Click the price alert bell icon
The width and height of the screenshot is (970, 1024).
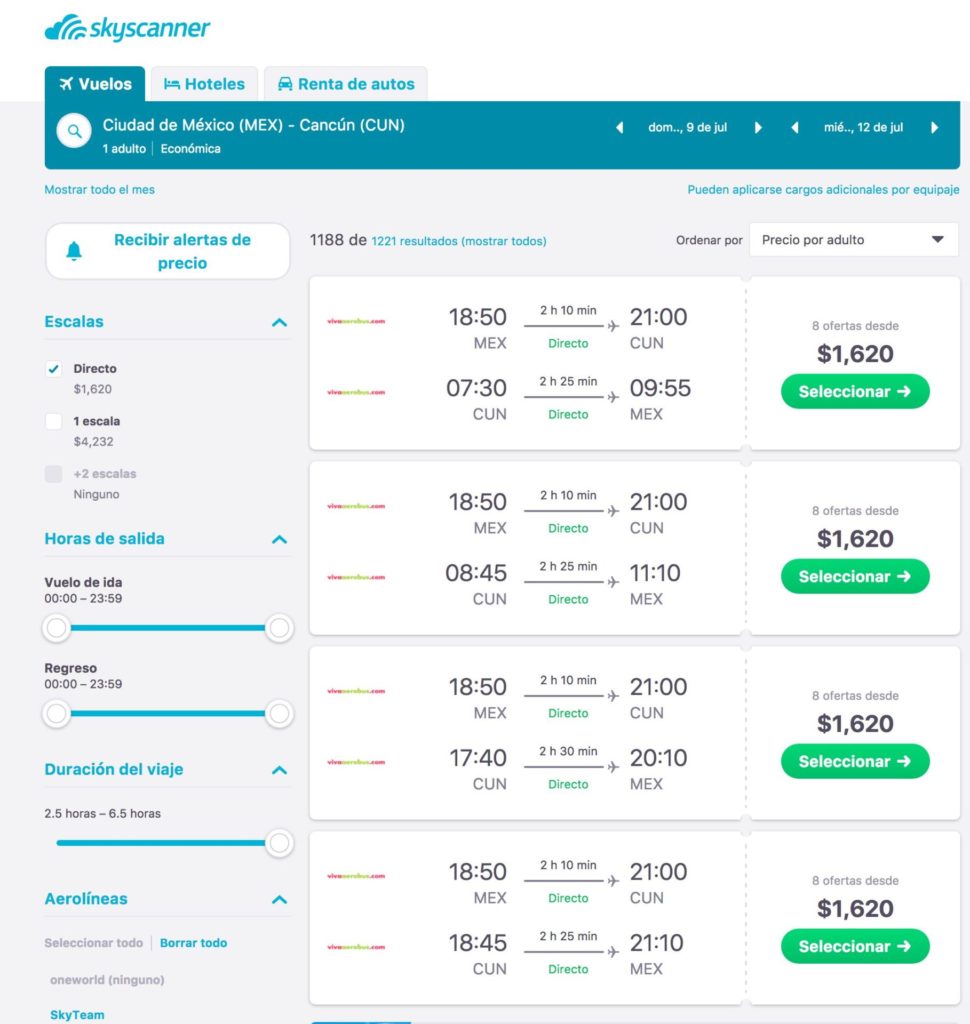click(x=74, y=251)
